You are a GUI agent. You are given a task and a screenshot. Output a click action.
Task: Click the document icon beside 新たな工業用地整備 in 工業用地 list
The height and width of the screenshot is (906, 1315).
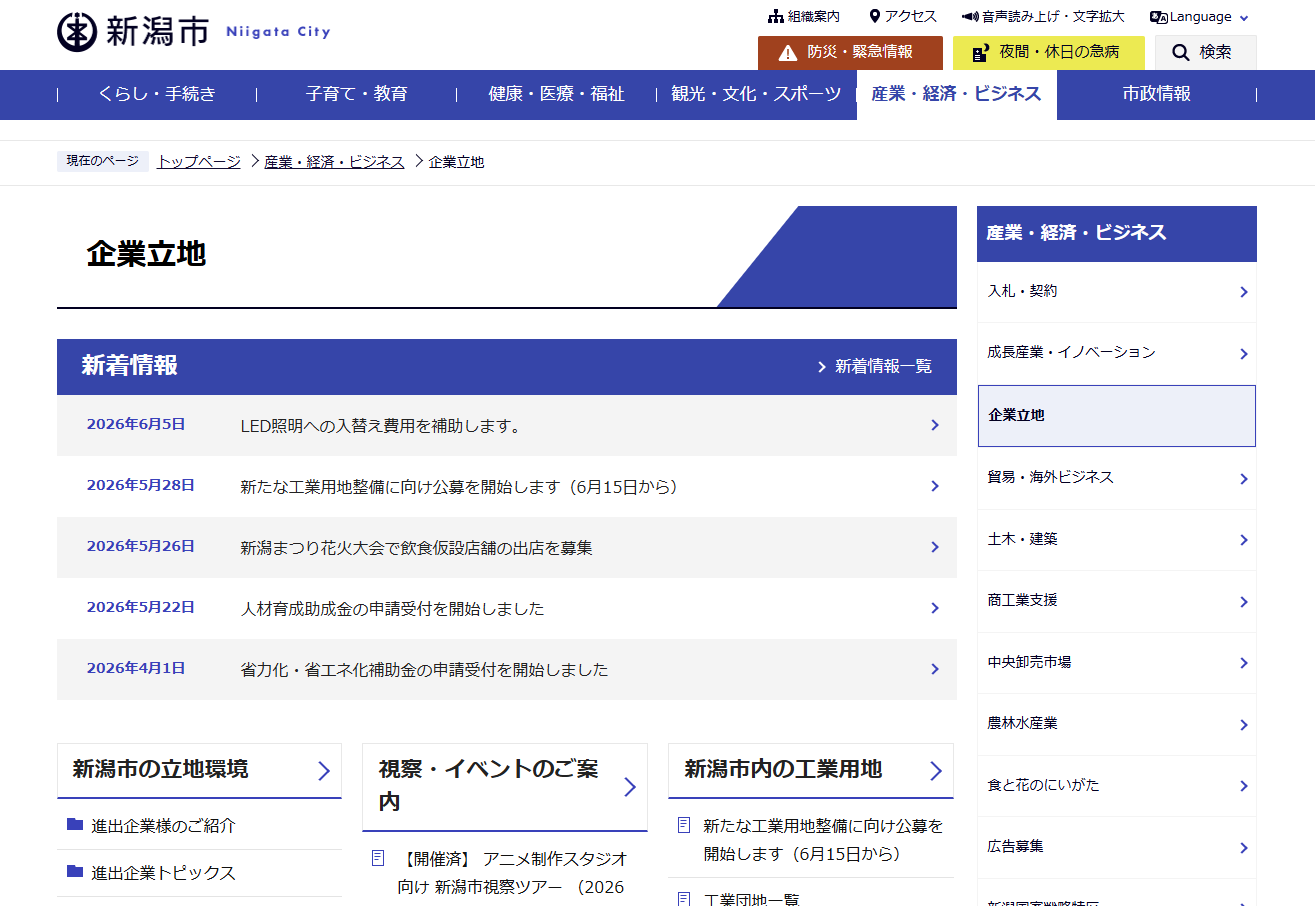(684, 825)
